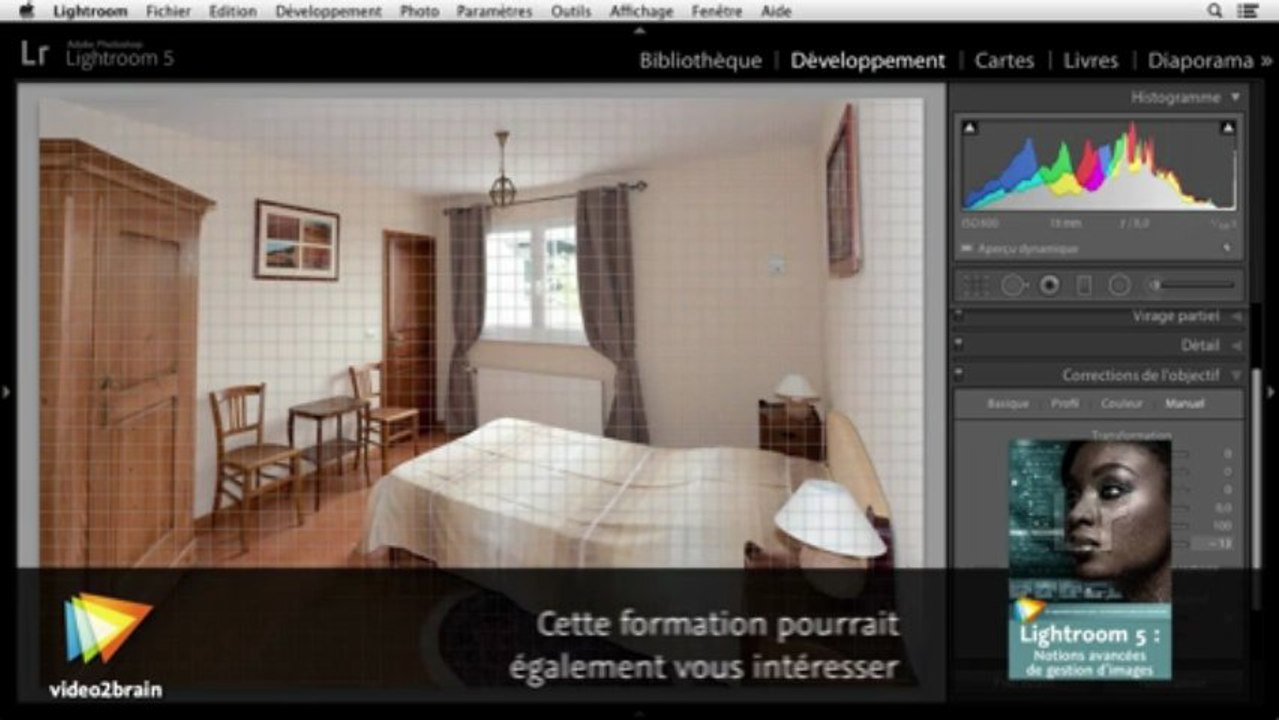
Task: Select the Red eye correction tool
Action: click(x=1049, y=286)
